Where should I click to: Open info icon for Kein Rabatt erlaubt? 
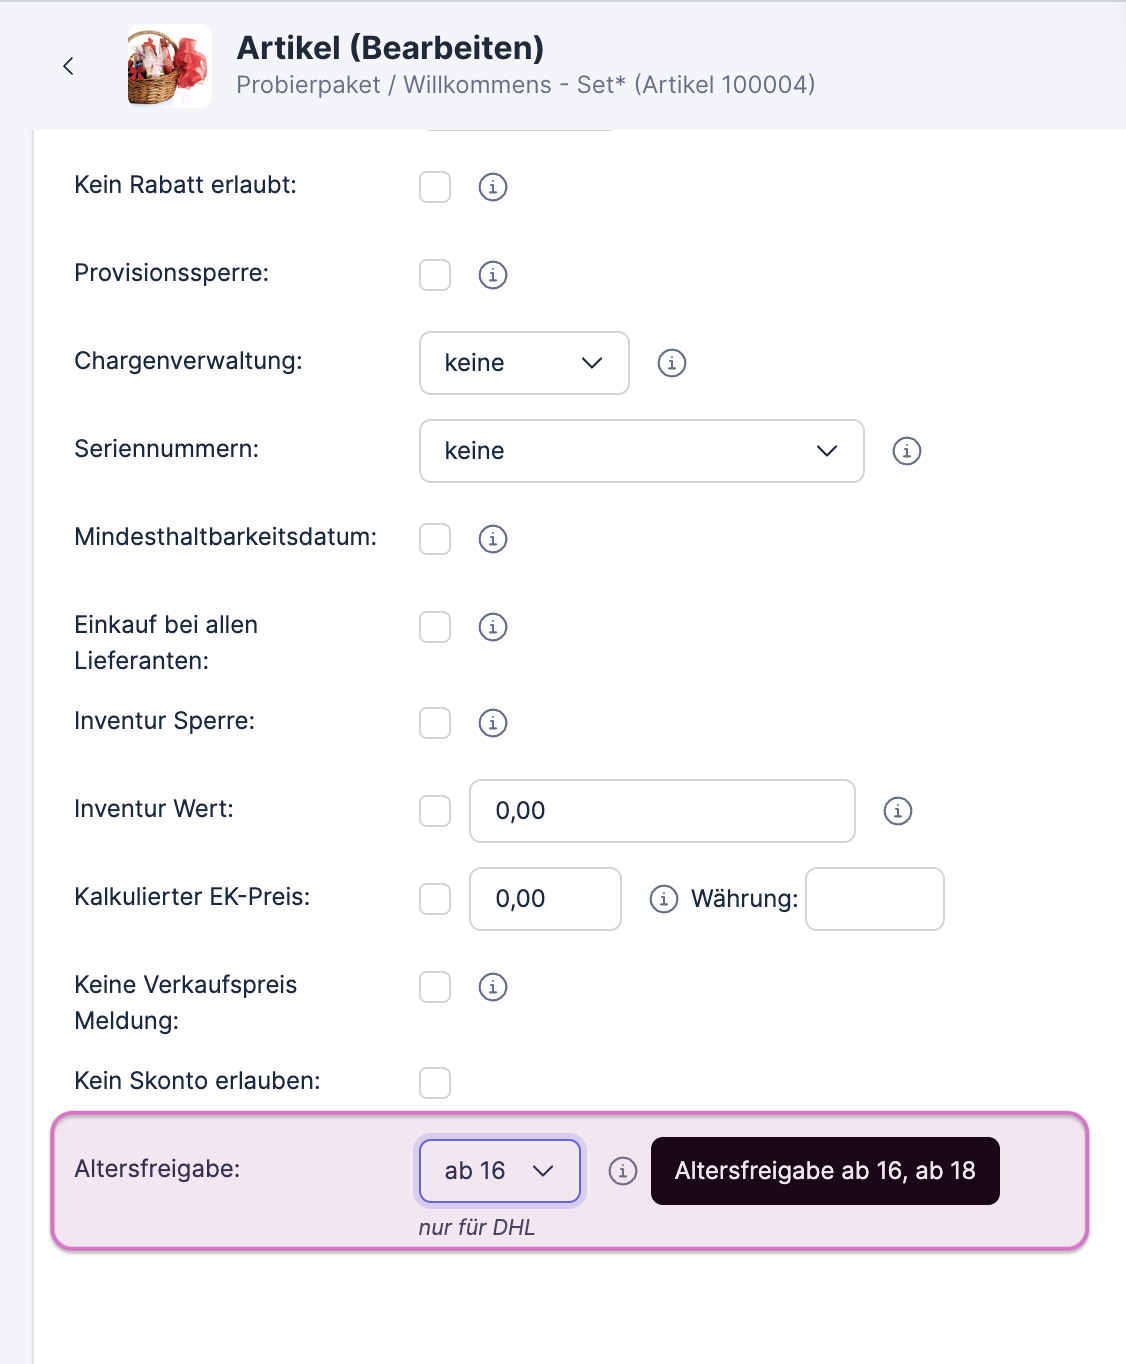[x=493, y=187]
